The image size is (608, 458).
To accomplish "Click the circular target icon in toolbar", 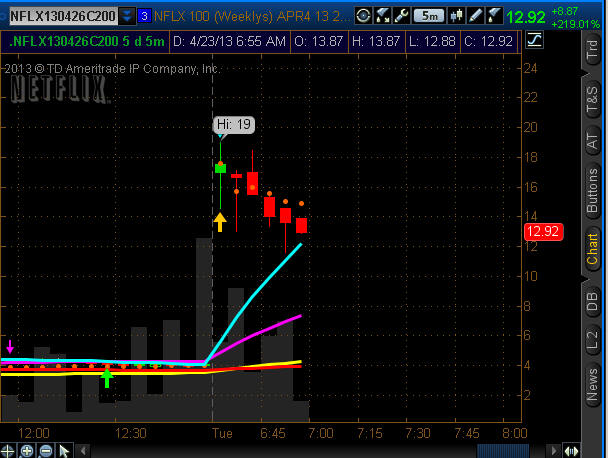I will [x=363, y=15].
